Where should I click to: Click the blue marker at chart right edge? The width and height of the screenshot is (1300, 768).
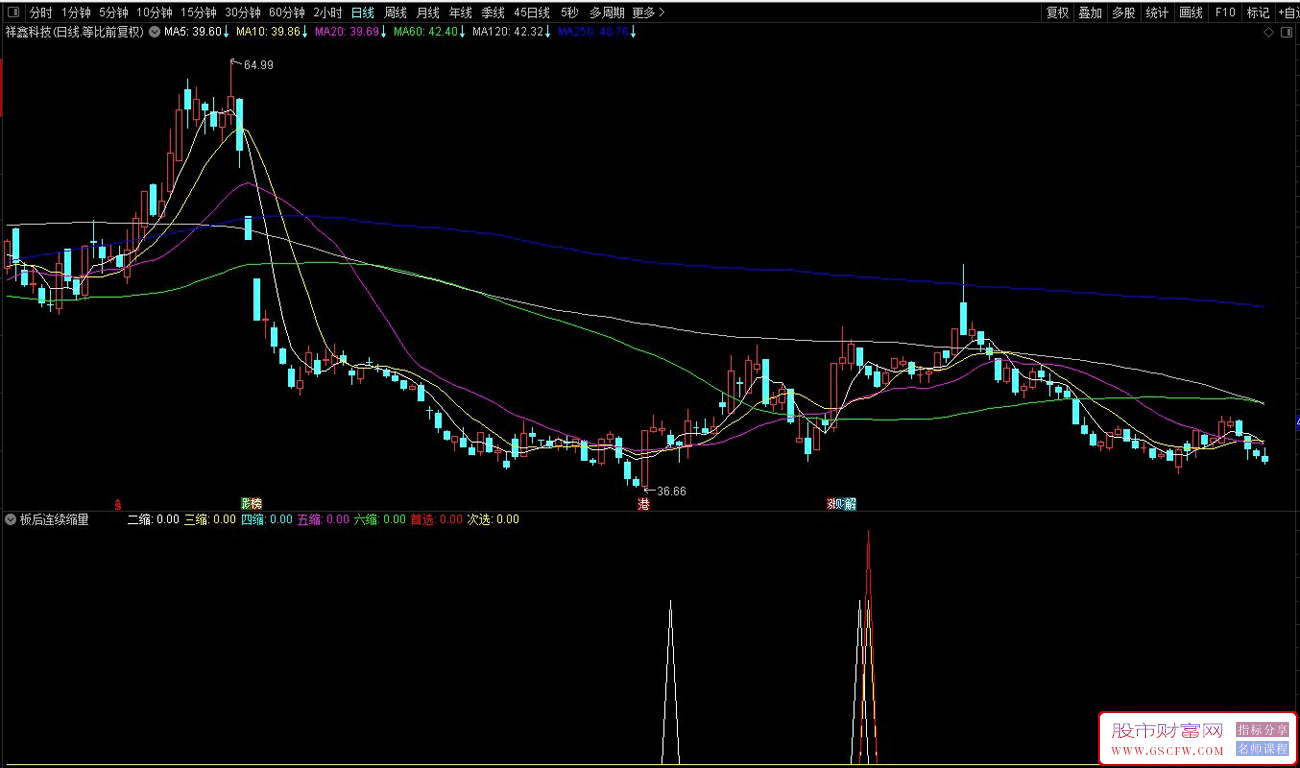1297,423
